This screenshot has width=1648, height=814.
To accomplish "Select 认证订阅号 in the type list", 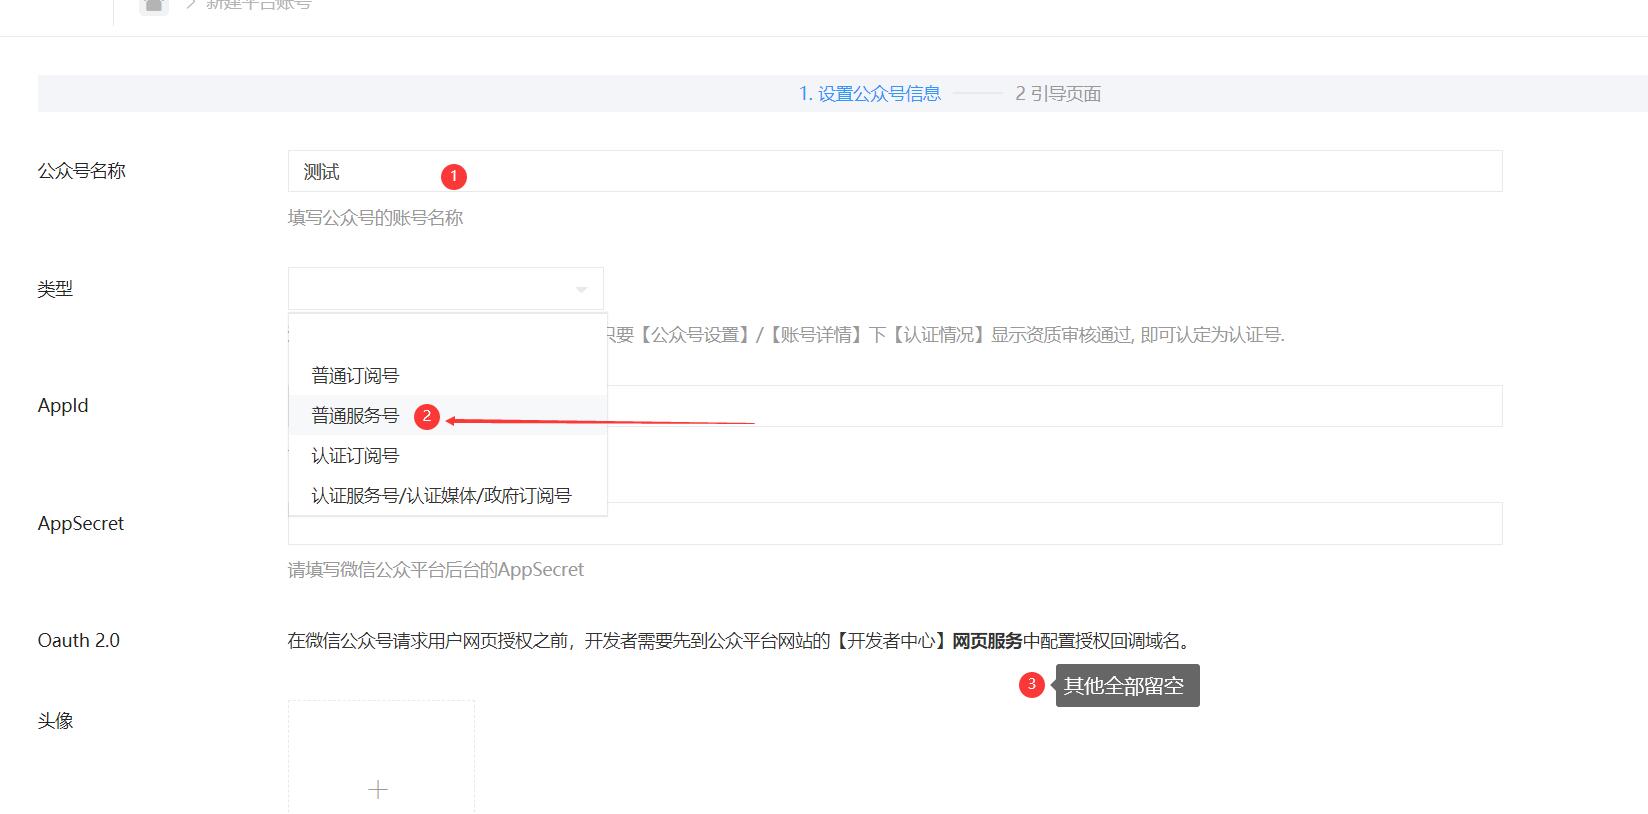I will point(447,455).
